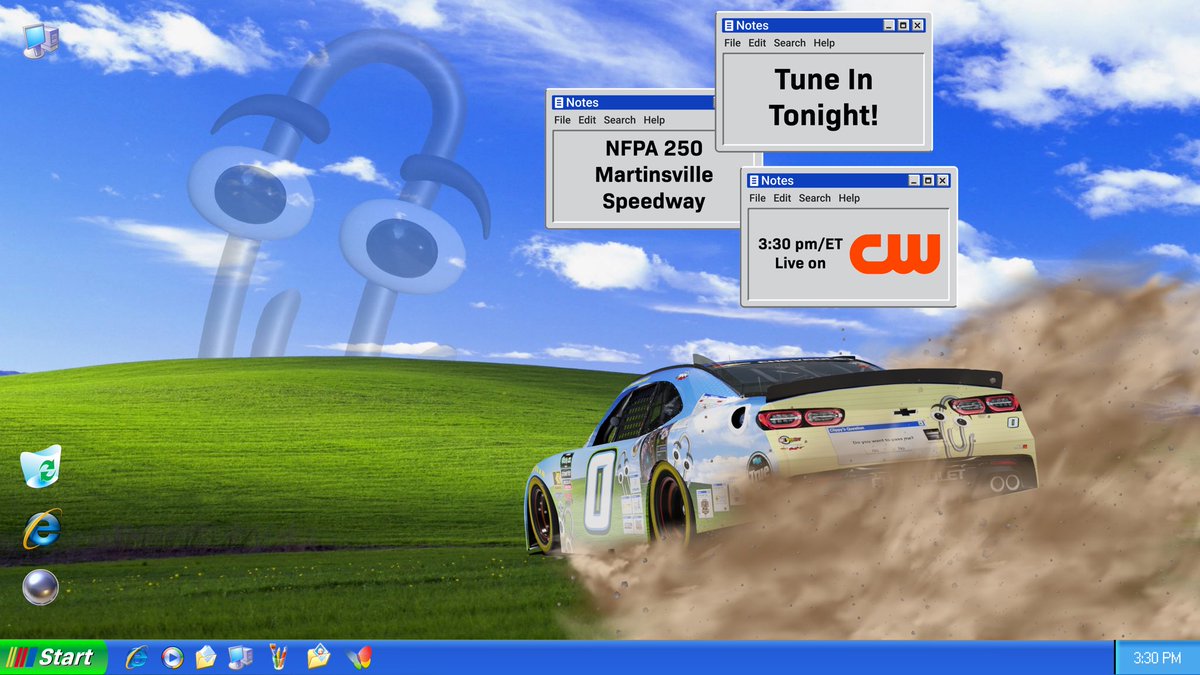
Task: Launch Internet Explorer from taskbar quick launch
Action: tap(137, 657)
